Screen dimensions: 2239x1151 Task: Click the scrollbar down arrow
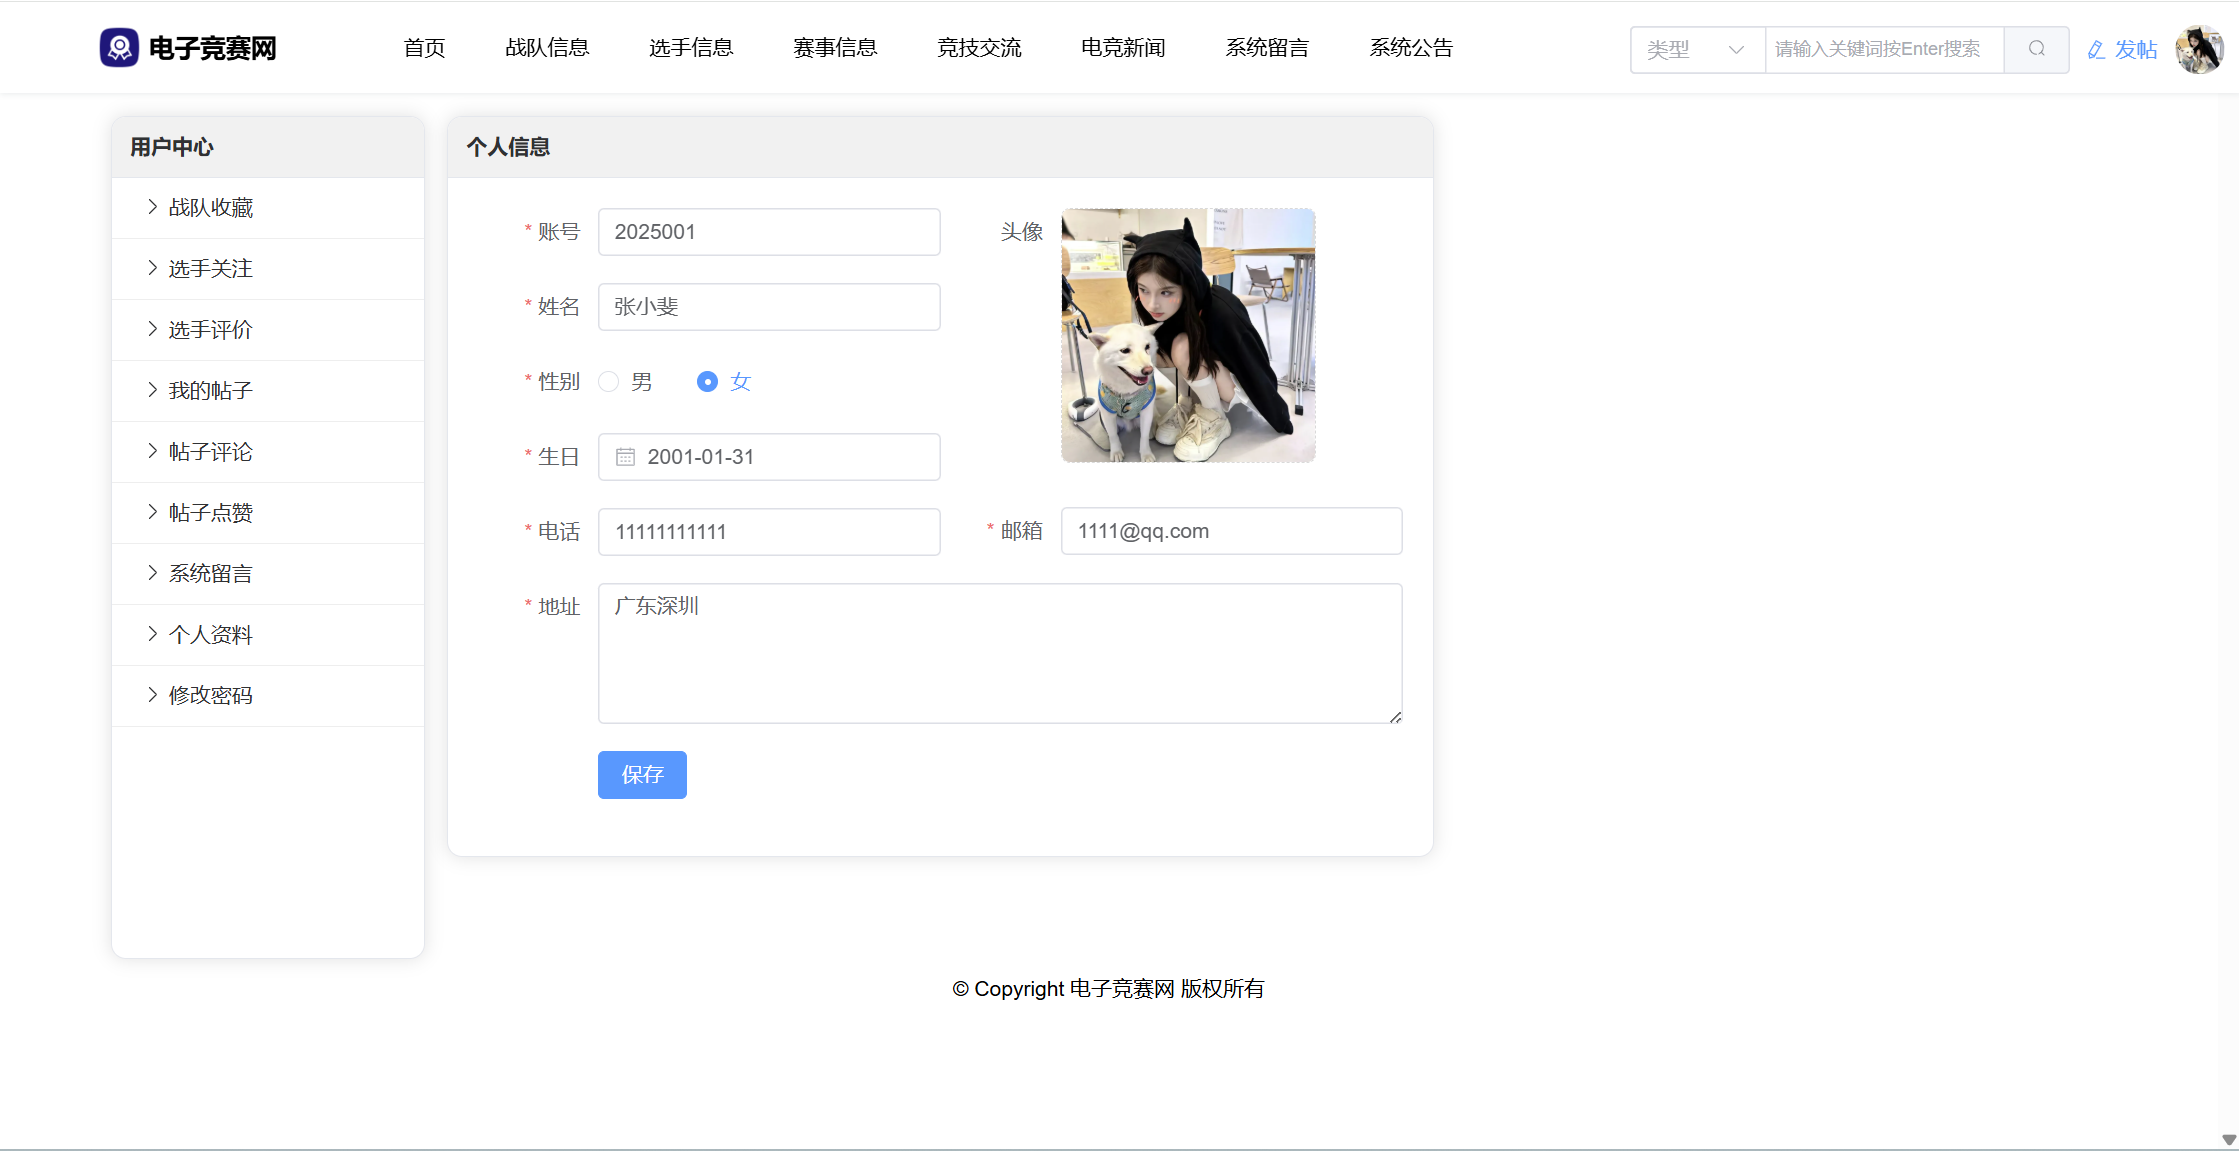2228,1140
